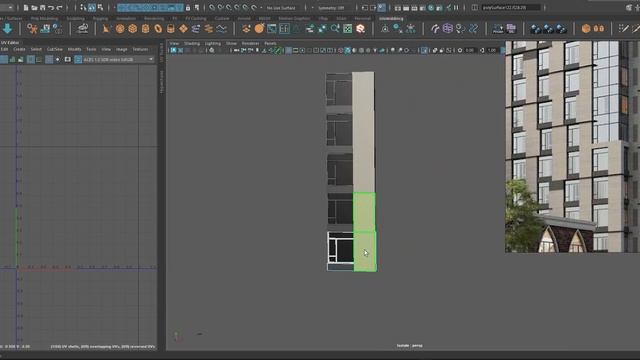Click the gamma value field in viewport toolbar

click(492, 50)
